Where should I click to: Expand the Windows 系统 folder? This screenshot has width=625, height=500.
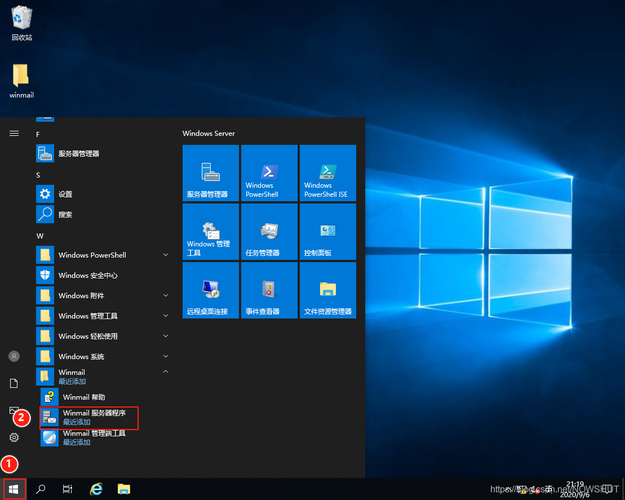103,356
